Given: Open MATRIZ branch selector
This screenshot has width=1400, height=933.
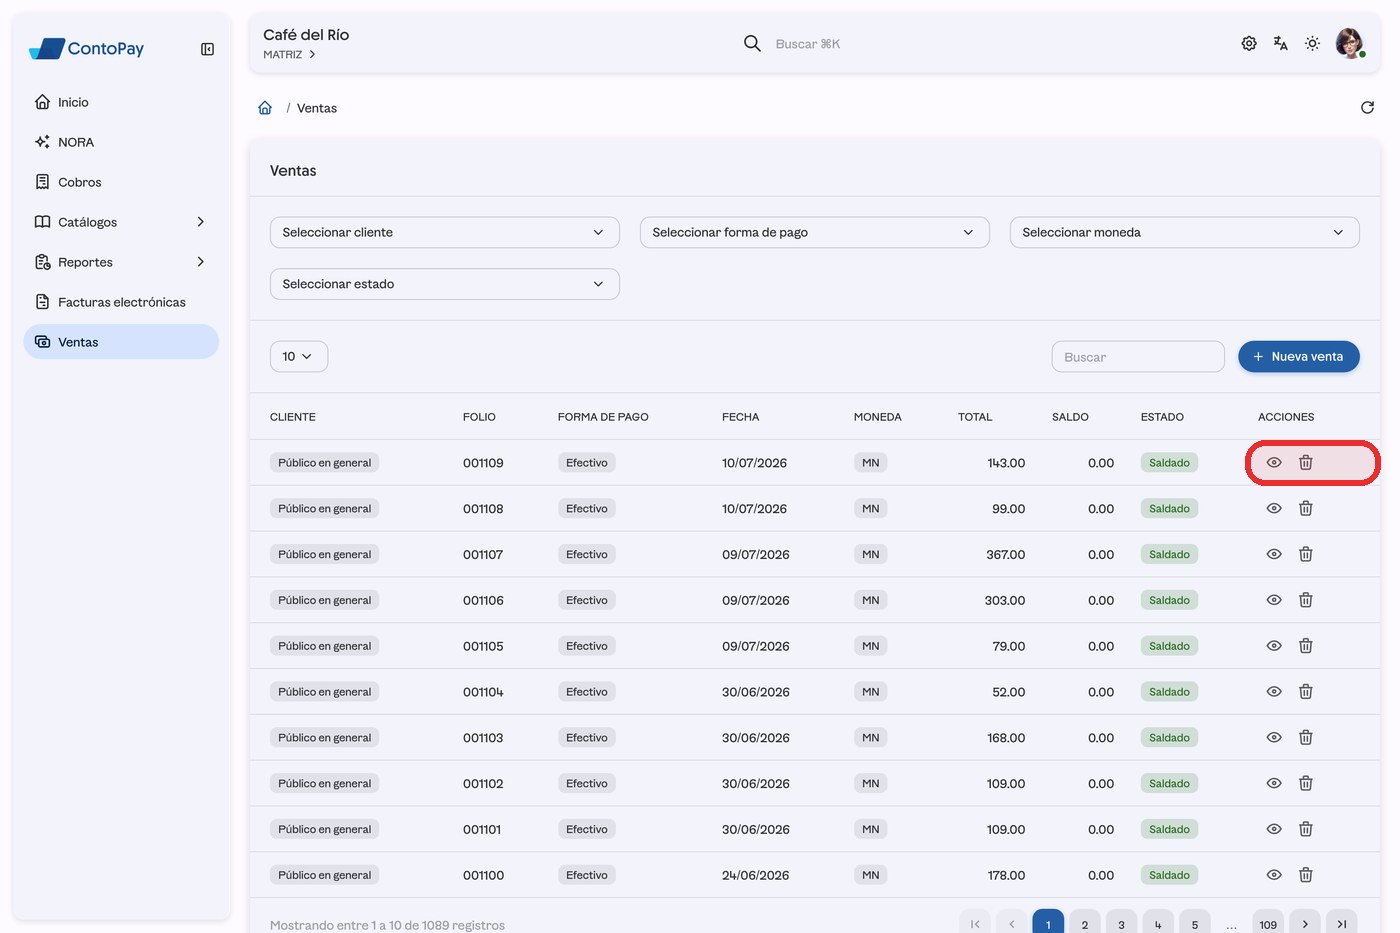Looking at the screenshot, I should 290,55.
